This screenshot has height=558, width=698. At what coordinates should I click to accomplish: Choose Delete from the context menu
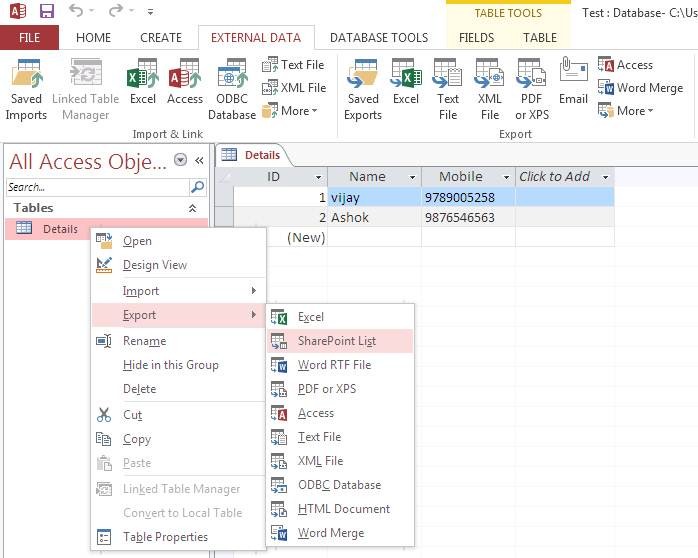tap(178, 389)
